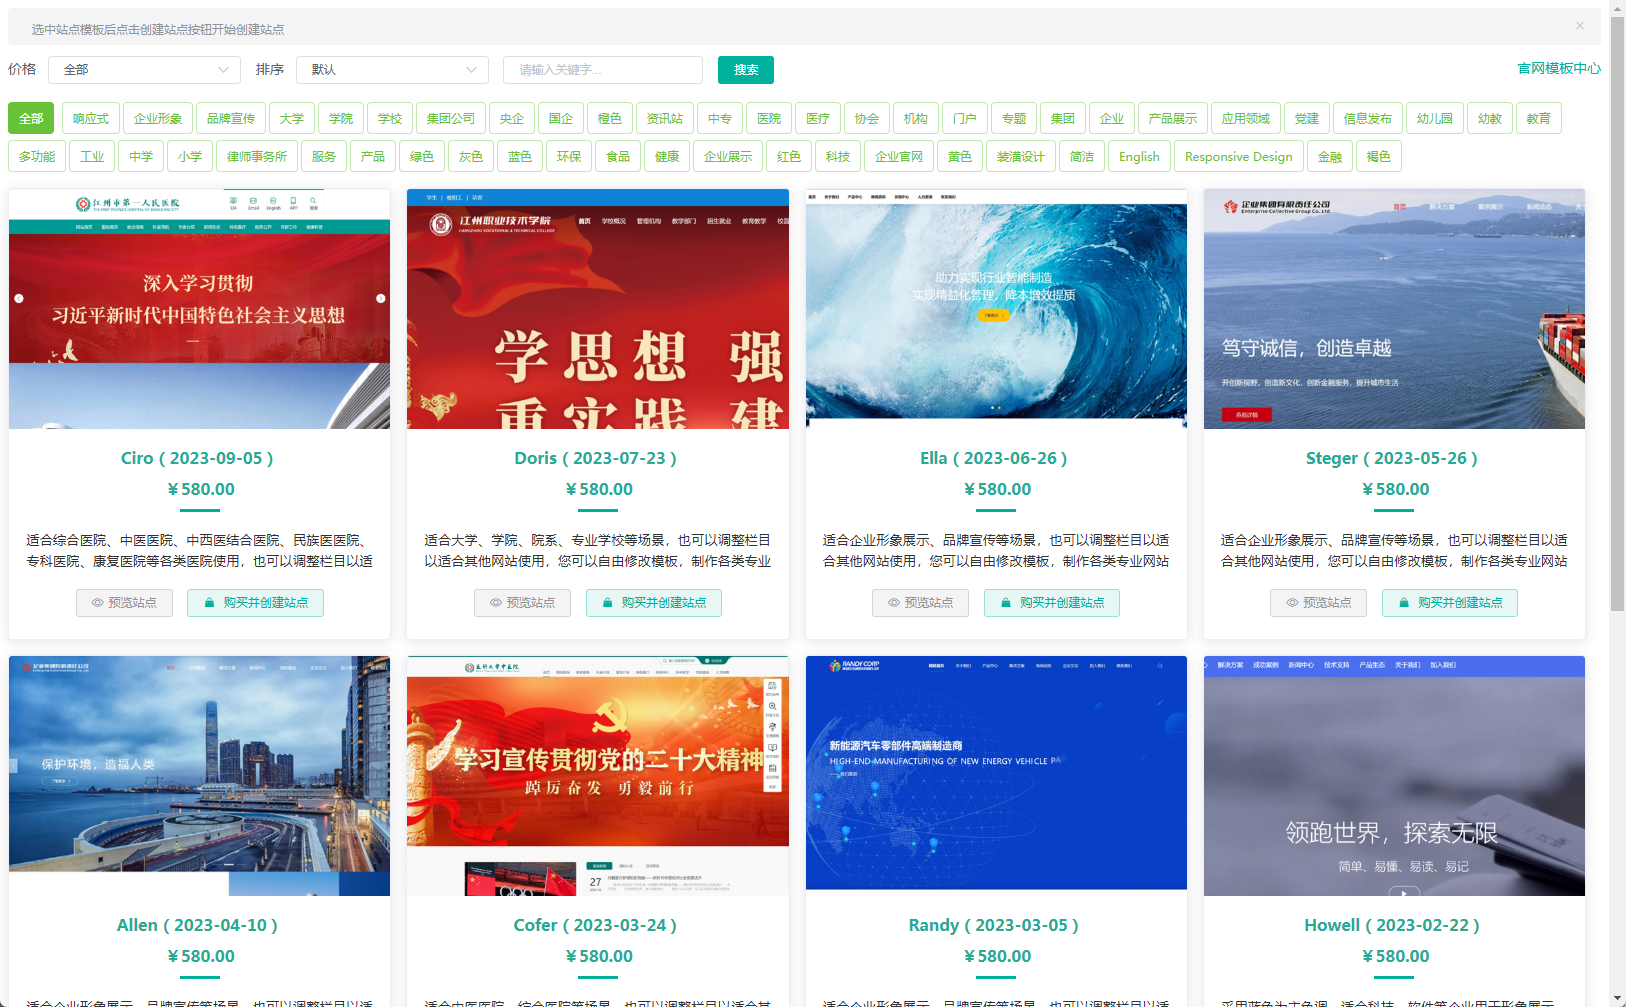
Task: Filter by the 多功能 tag
Action: 37,156
